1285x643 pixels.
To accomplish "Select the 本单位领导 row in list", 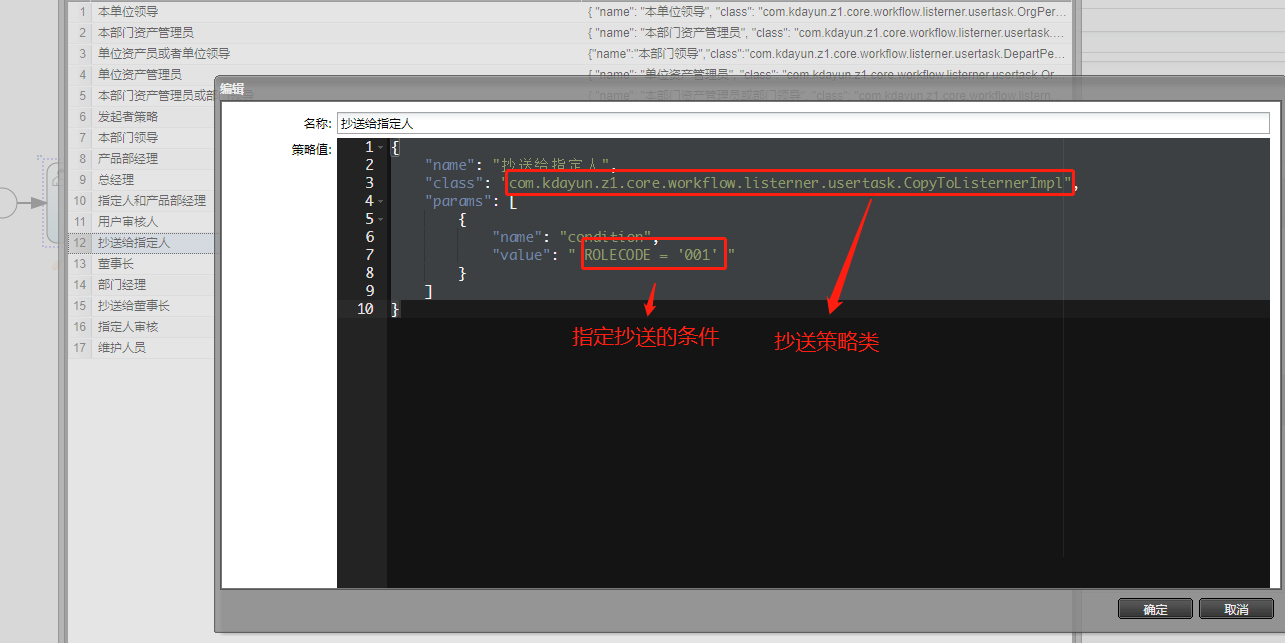I will click(573, 11).
